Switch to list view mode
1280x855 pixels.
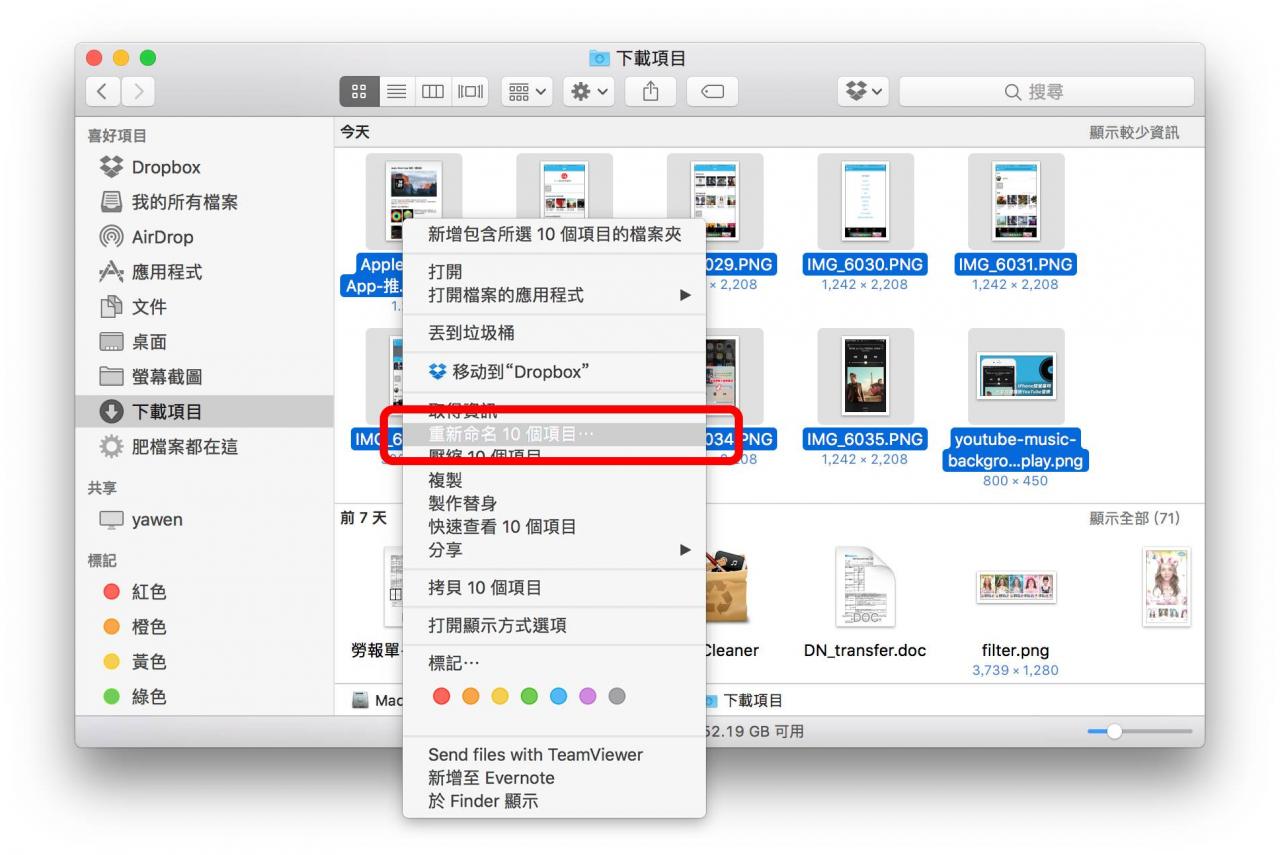[395, 92]
